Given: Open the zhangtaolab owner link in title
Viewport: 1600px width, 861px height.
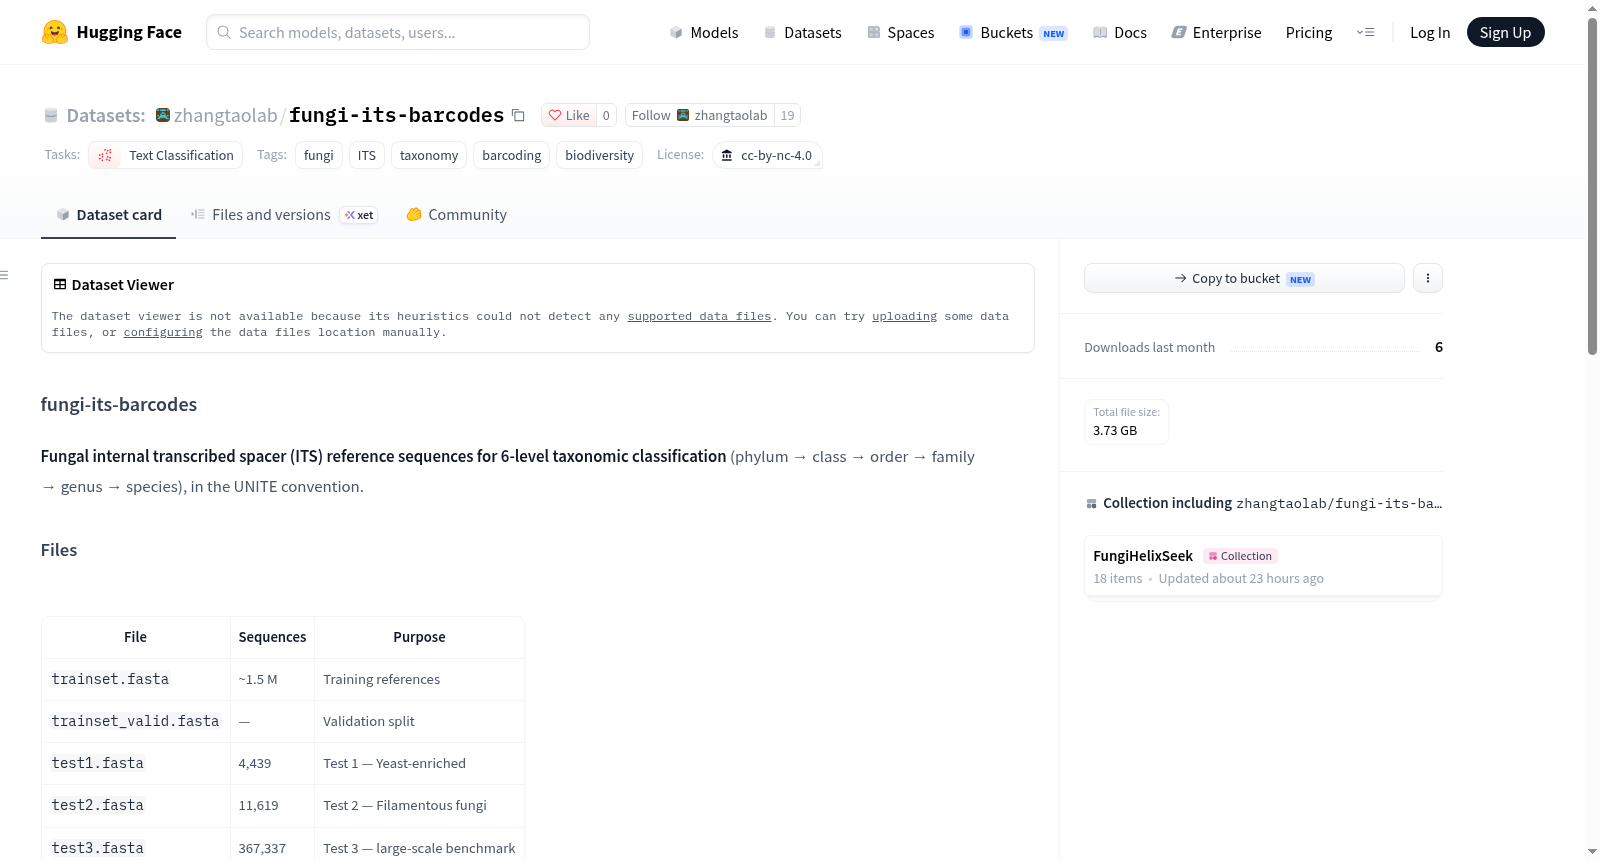Looking at the screenshot, I should pos(226,115).
